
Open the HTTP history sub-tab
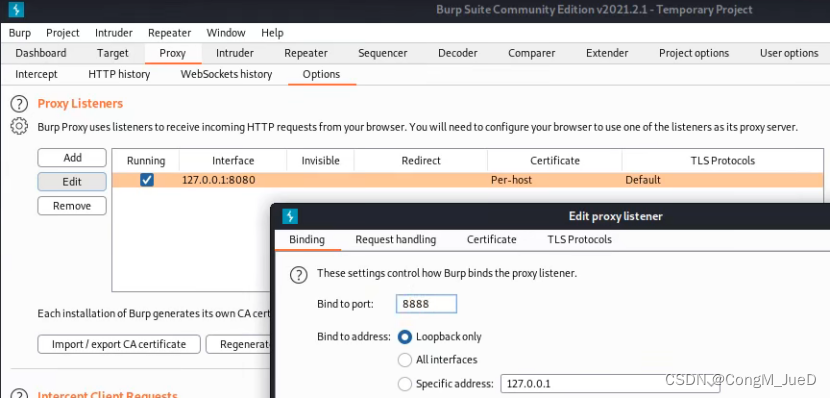pyautogui.click(x=119, y=74)
